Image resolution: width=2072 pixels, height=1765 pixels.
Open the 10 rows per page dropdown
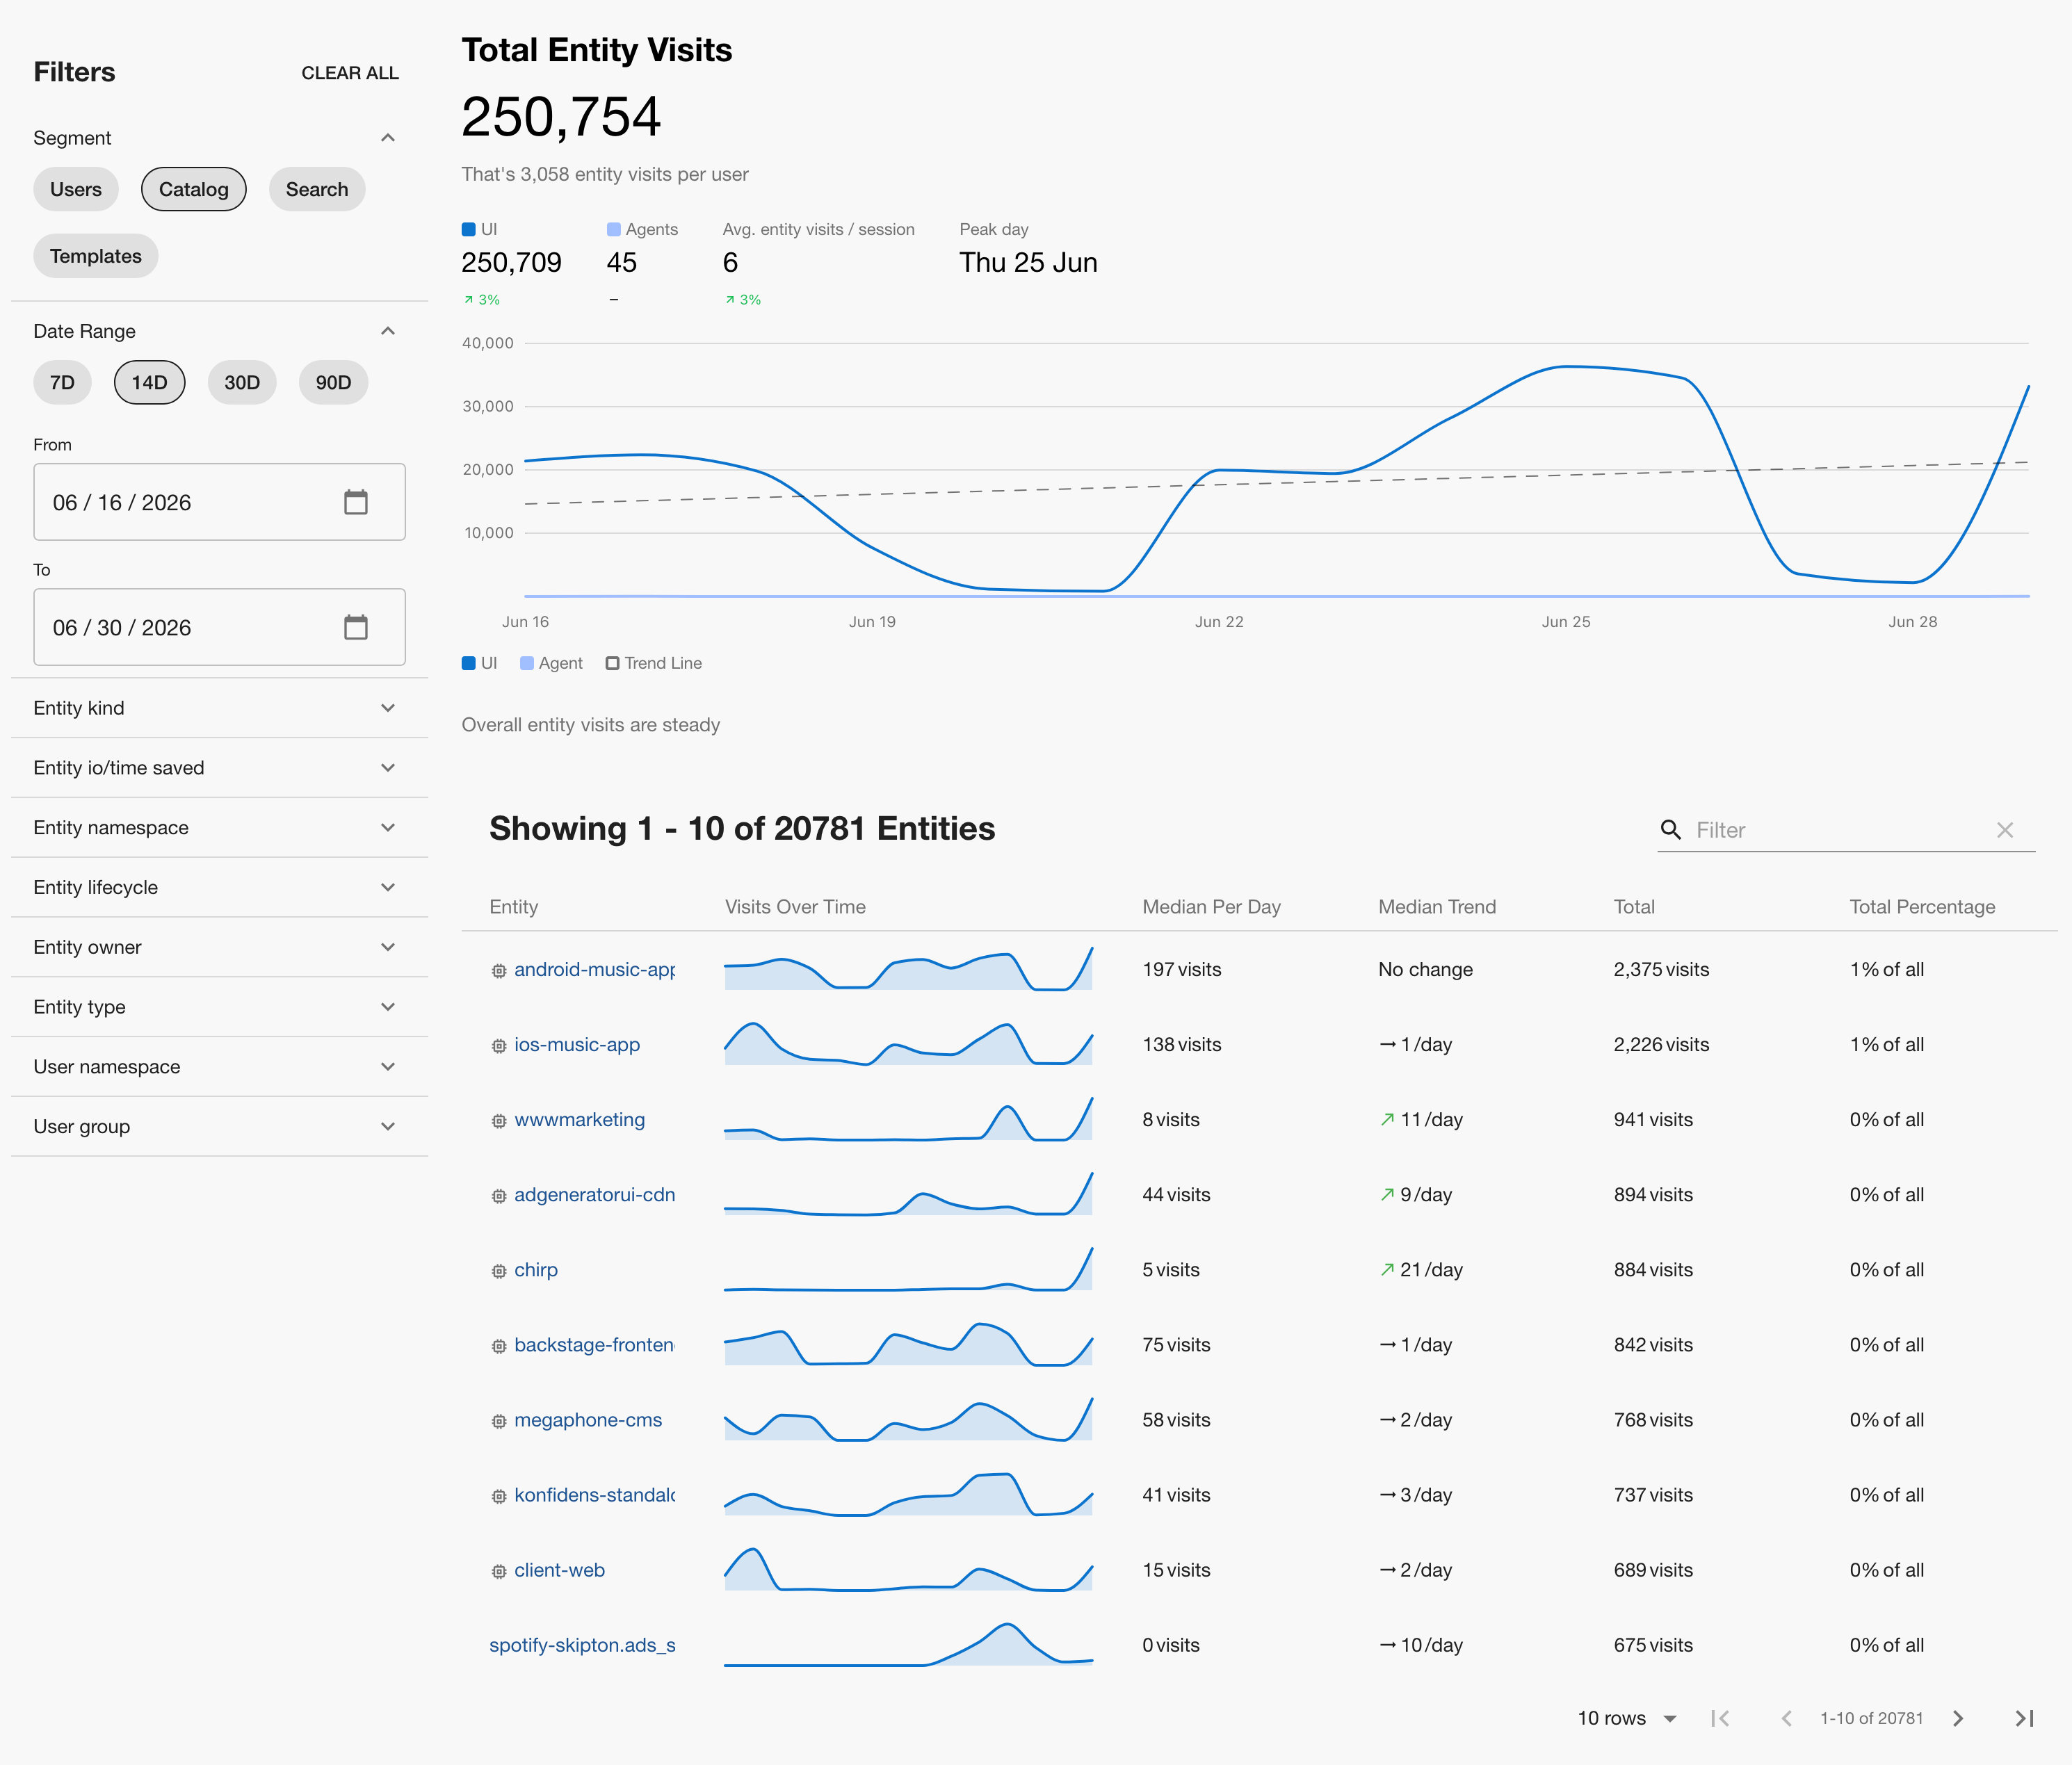pyautogui.click(x=1627, y=1718)
